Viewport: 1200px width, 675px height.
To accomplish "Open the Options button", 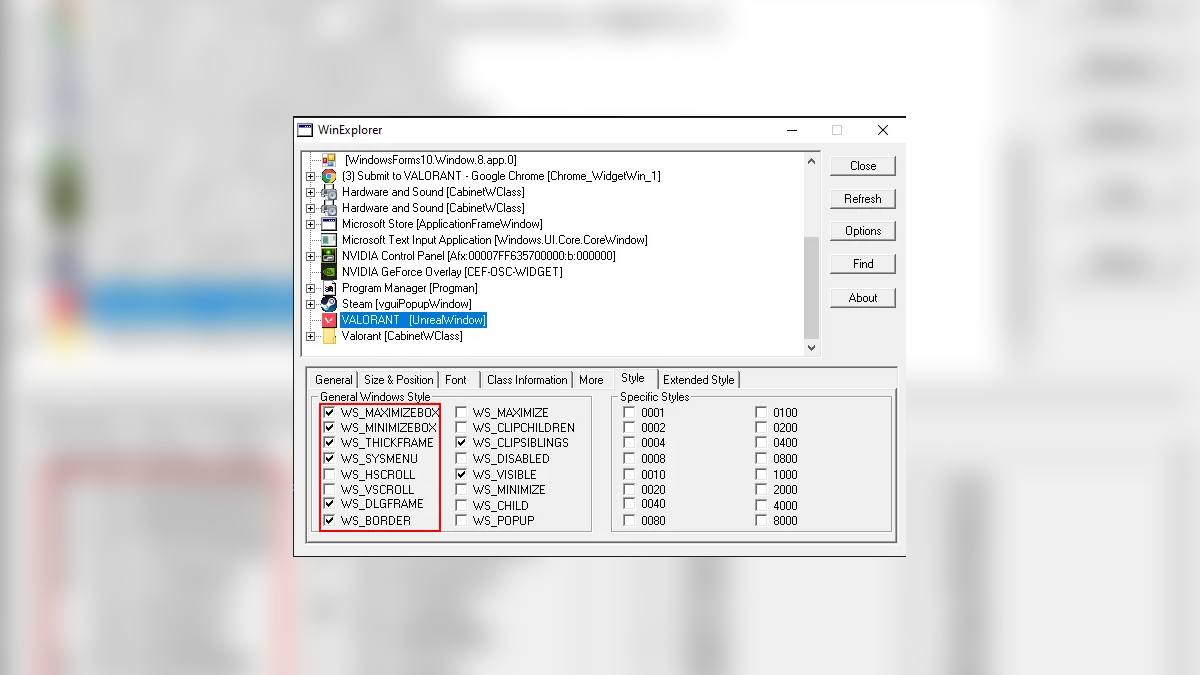I will tap(863, 231).
